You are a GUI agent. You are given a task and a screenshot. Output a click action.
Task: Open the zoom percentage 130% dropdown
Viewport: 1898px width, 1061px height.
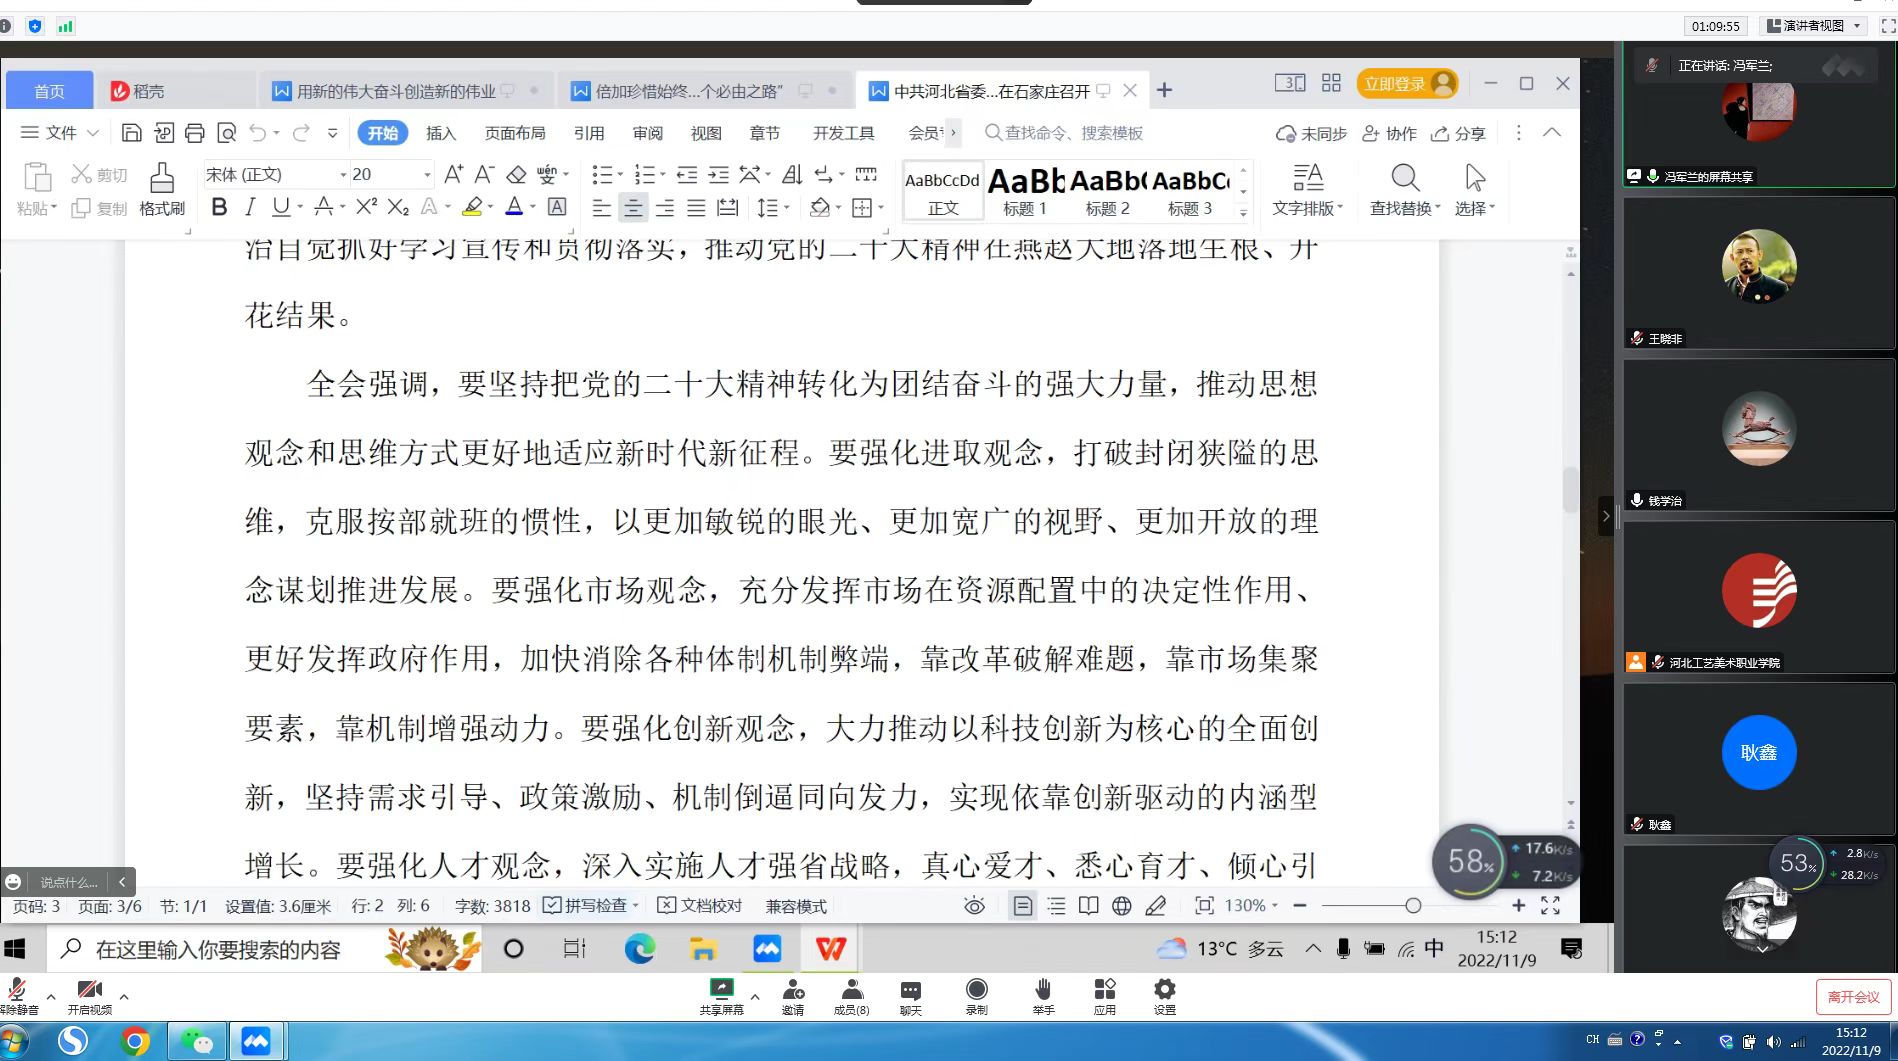[1250, 906]
